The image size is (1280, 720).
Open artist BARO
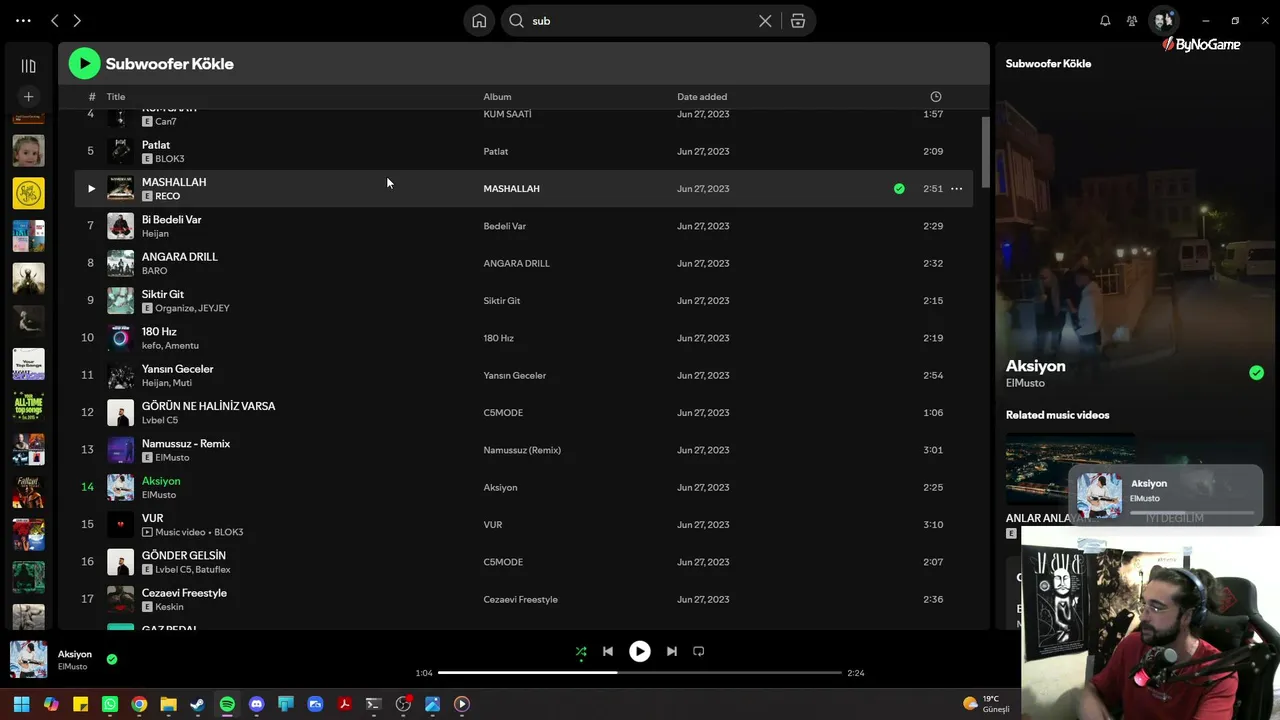(x=154, y=271)
